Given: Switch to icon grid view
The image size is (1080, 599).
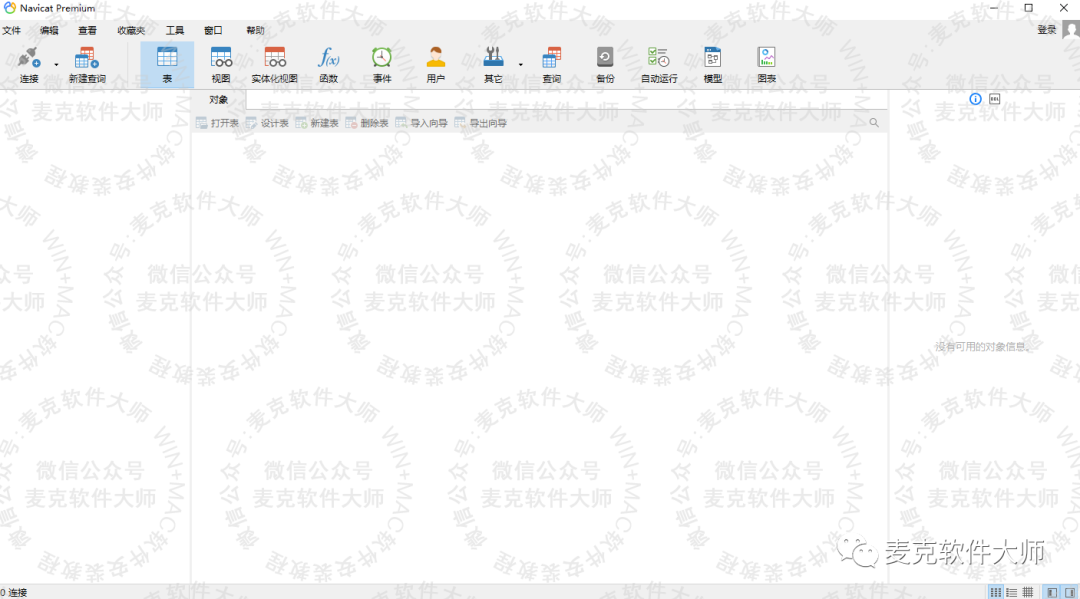Looking at the screenshot, I should [996, 592].
